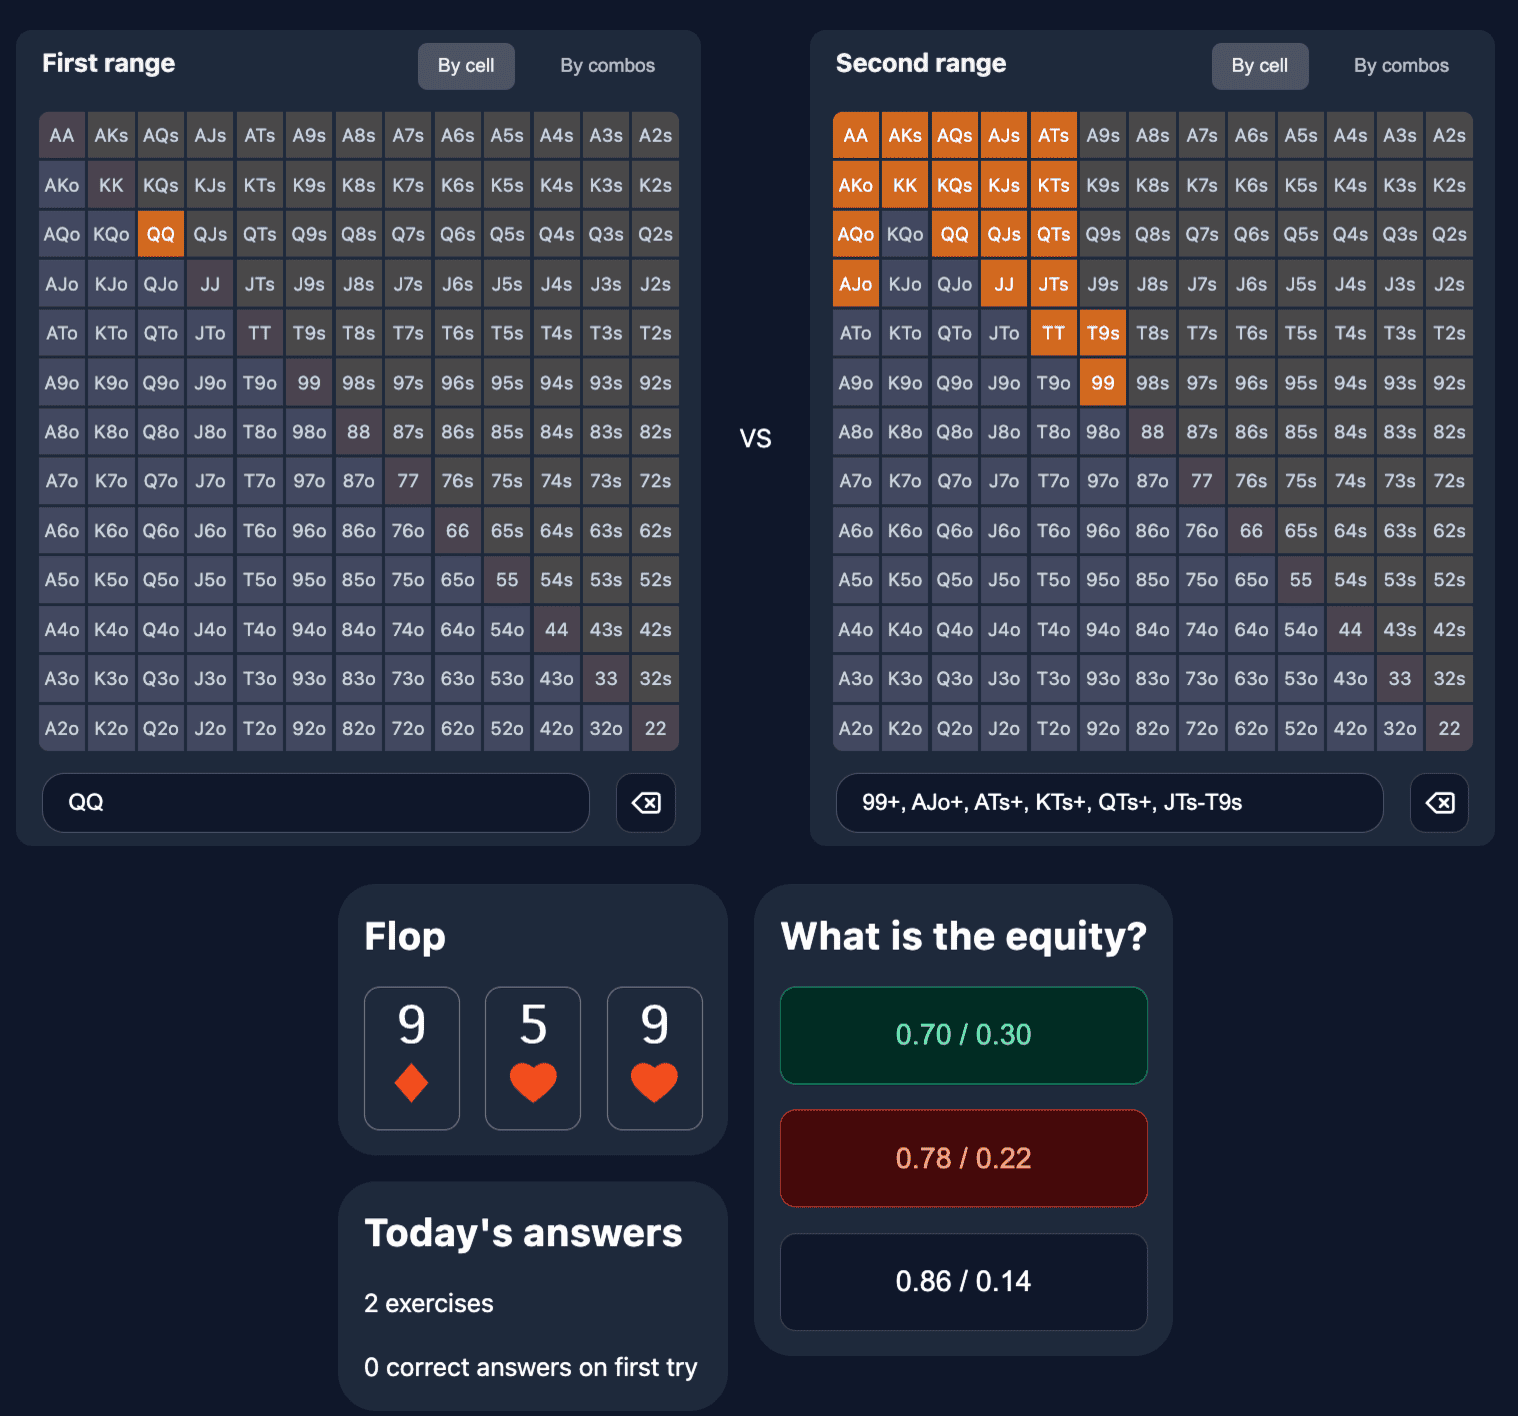1518x1416 pixels.
Task: Toggle KK in the first range grid
Action: click(x=111, y=185)
